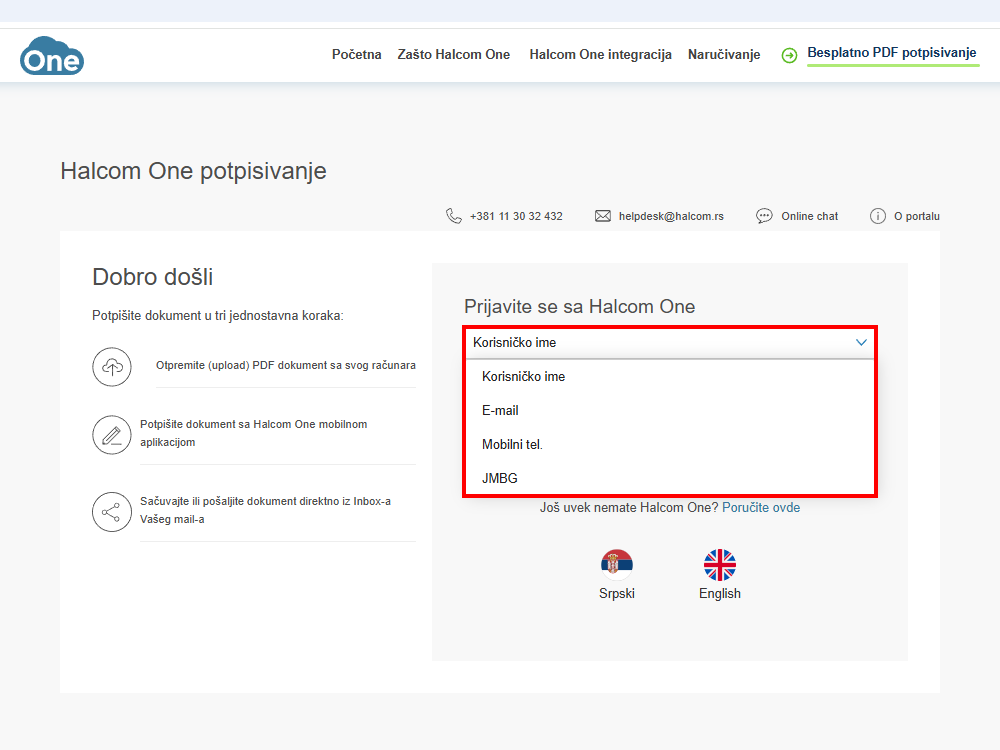This screenshot has height=750, width=1000.
Task: Click the 'Dobro došli' heading
Action: click(152, 277)
